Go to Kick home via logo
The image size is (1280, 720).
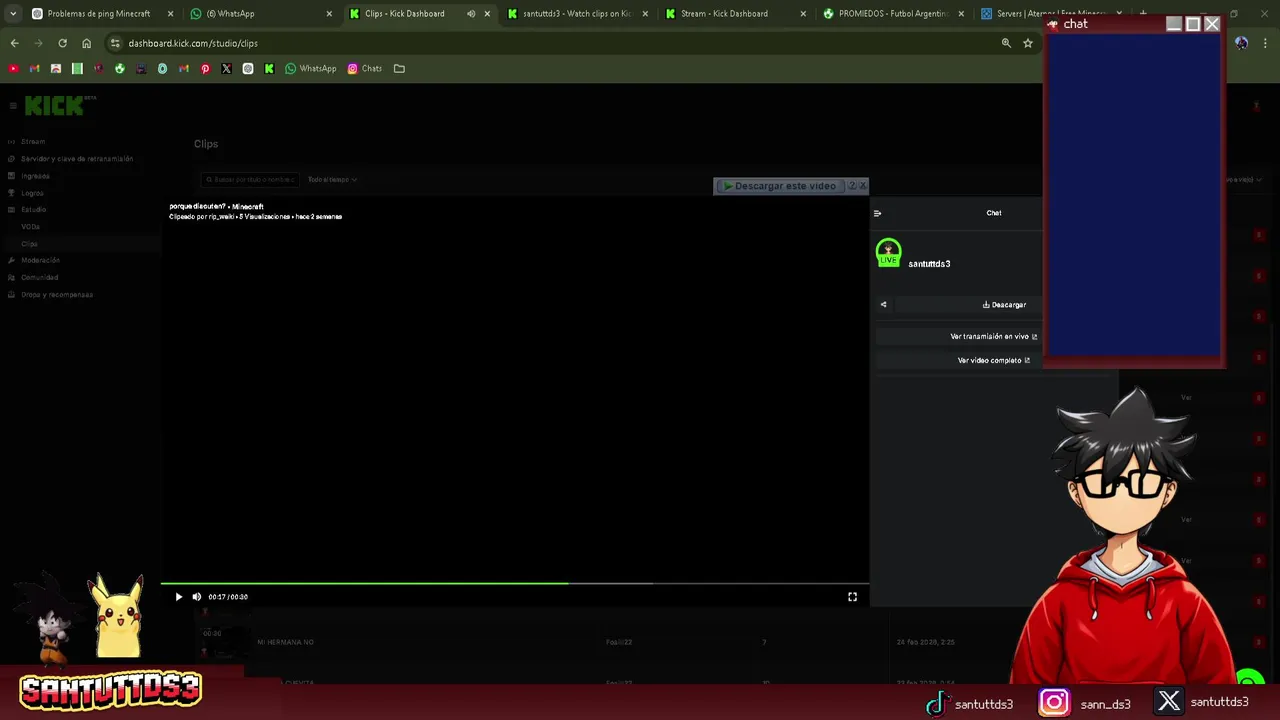point(54,106)
